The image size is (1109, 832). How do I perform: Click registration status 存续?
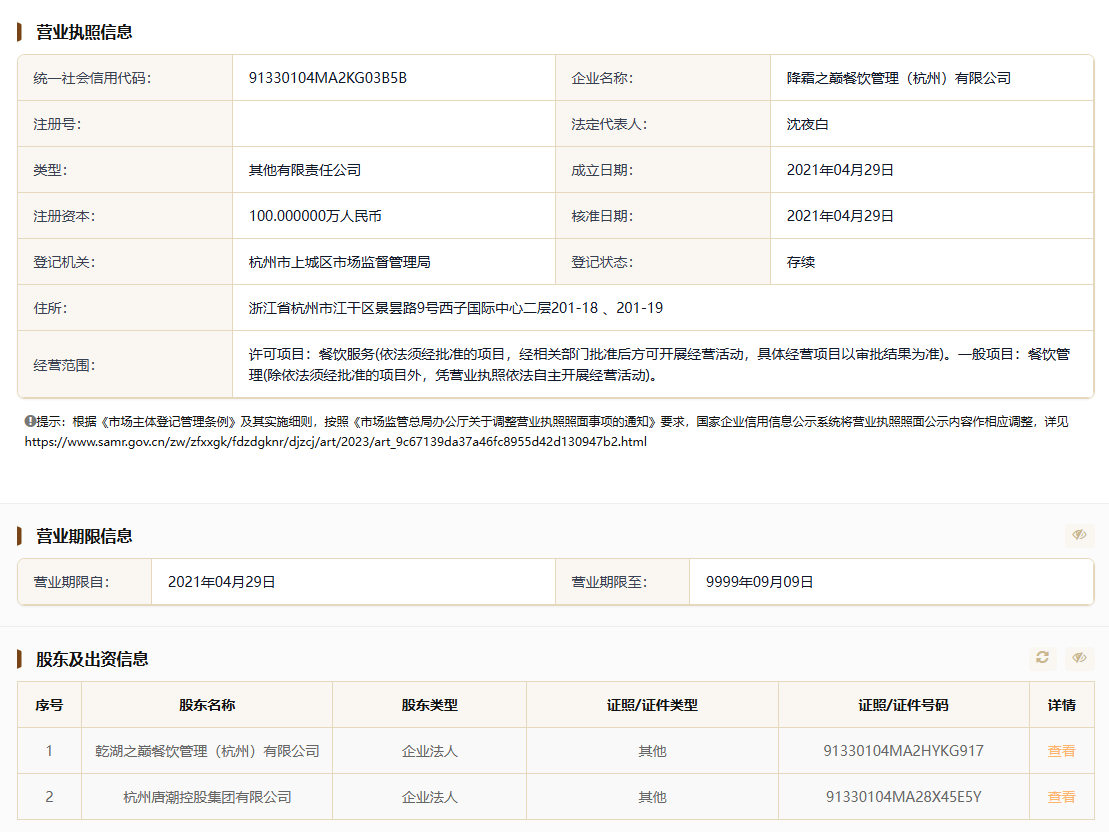point(801,262)
